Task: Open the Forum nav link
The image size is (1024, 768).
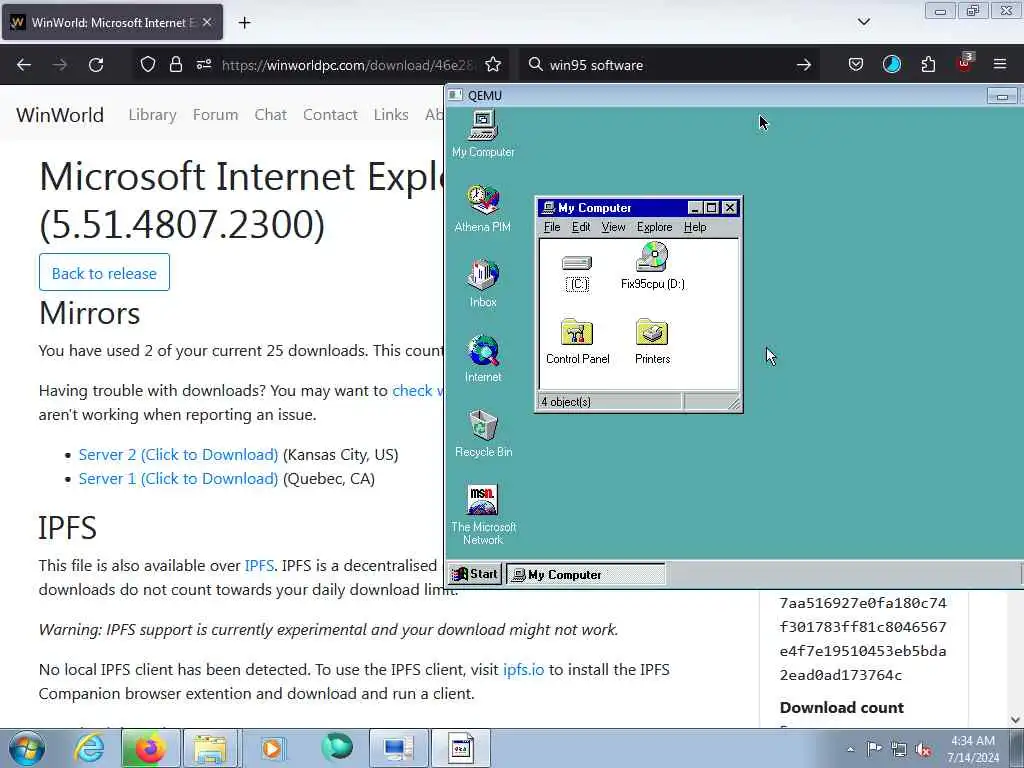Action: [x=216, y=115]
